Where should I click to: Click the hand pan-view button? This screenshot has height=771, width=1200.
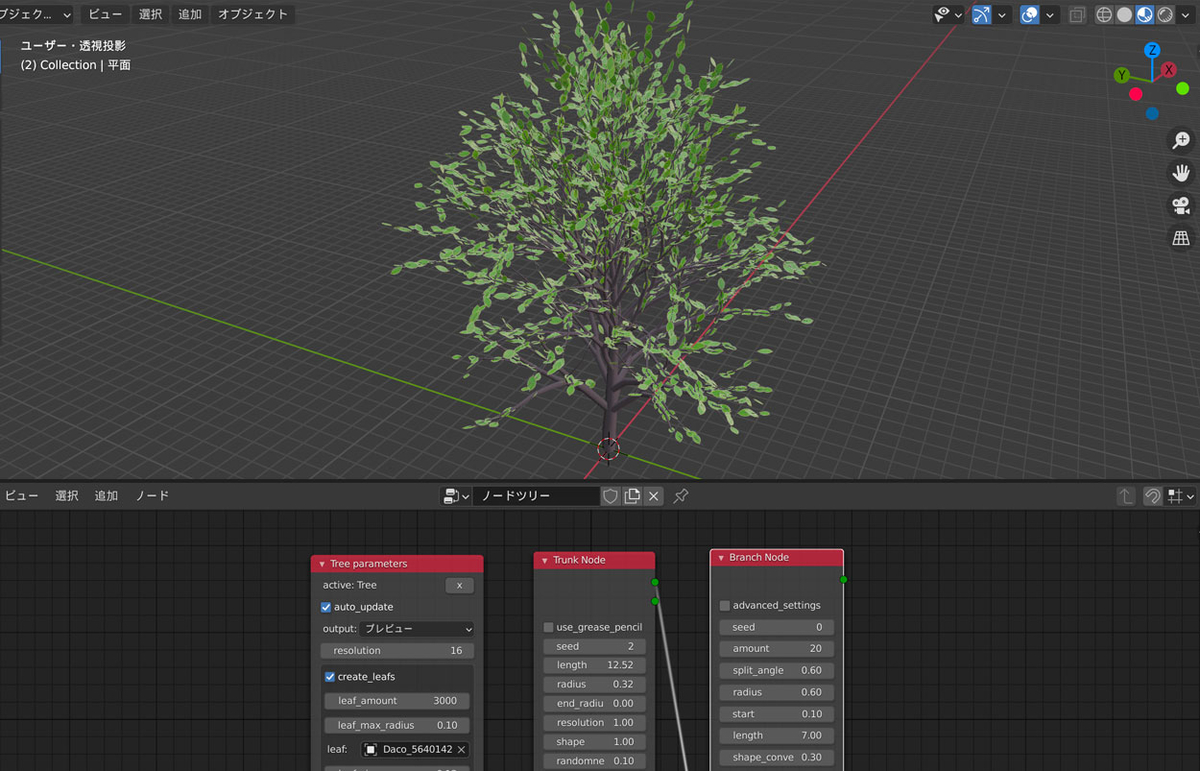[x=1181, y=173]
